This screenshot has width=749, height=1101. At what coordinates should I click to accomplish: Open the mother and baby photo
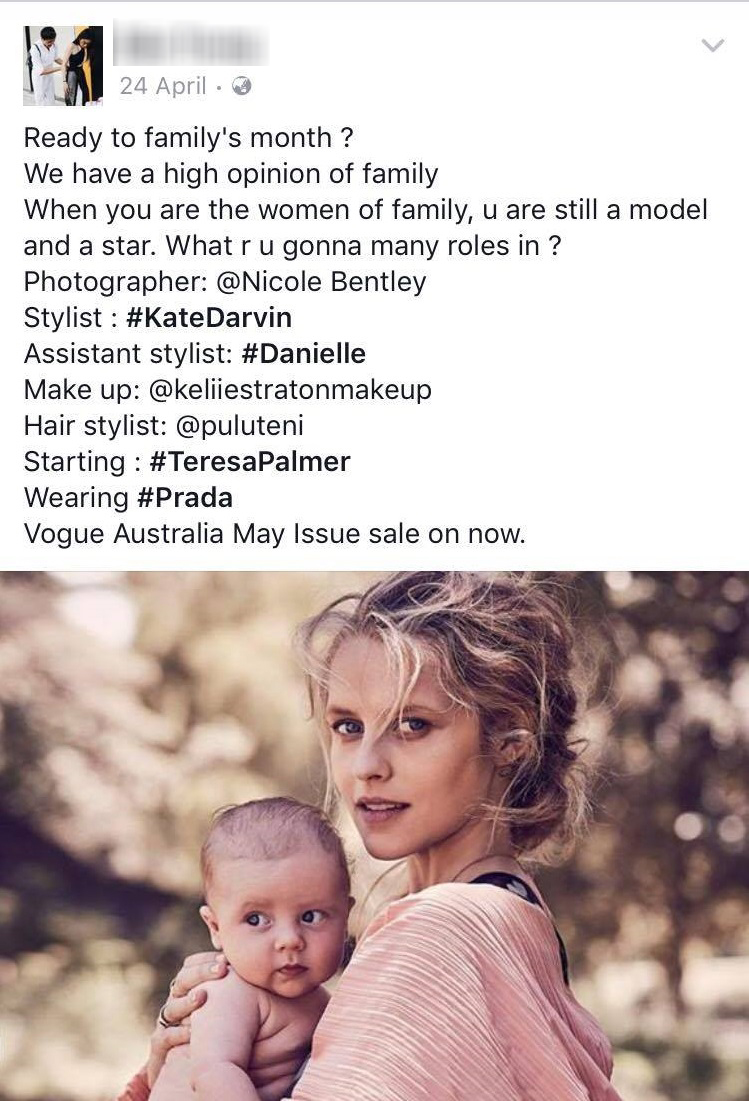click(x=374, y=836)
